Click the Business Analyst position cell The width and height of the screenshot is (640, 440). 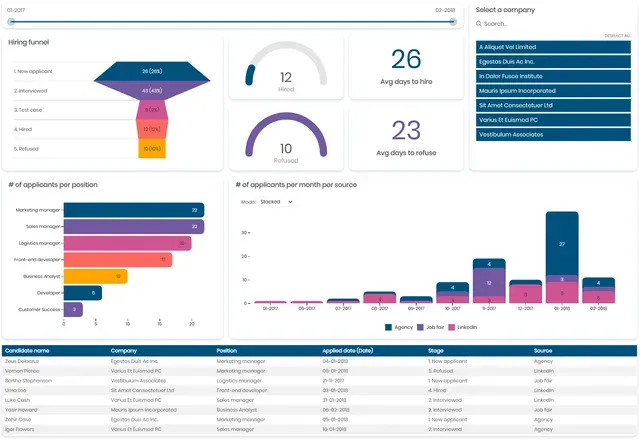[x=237, y=410]
